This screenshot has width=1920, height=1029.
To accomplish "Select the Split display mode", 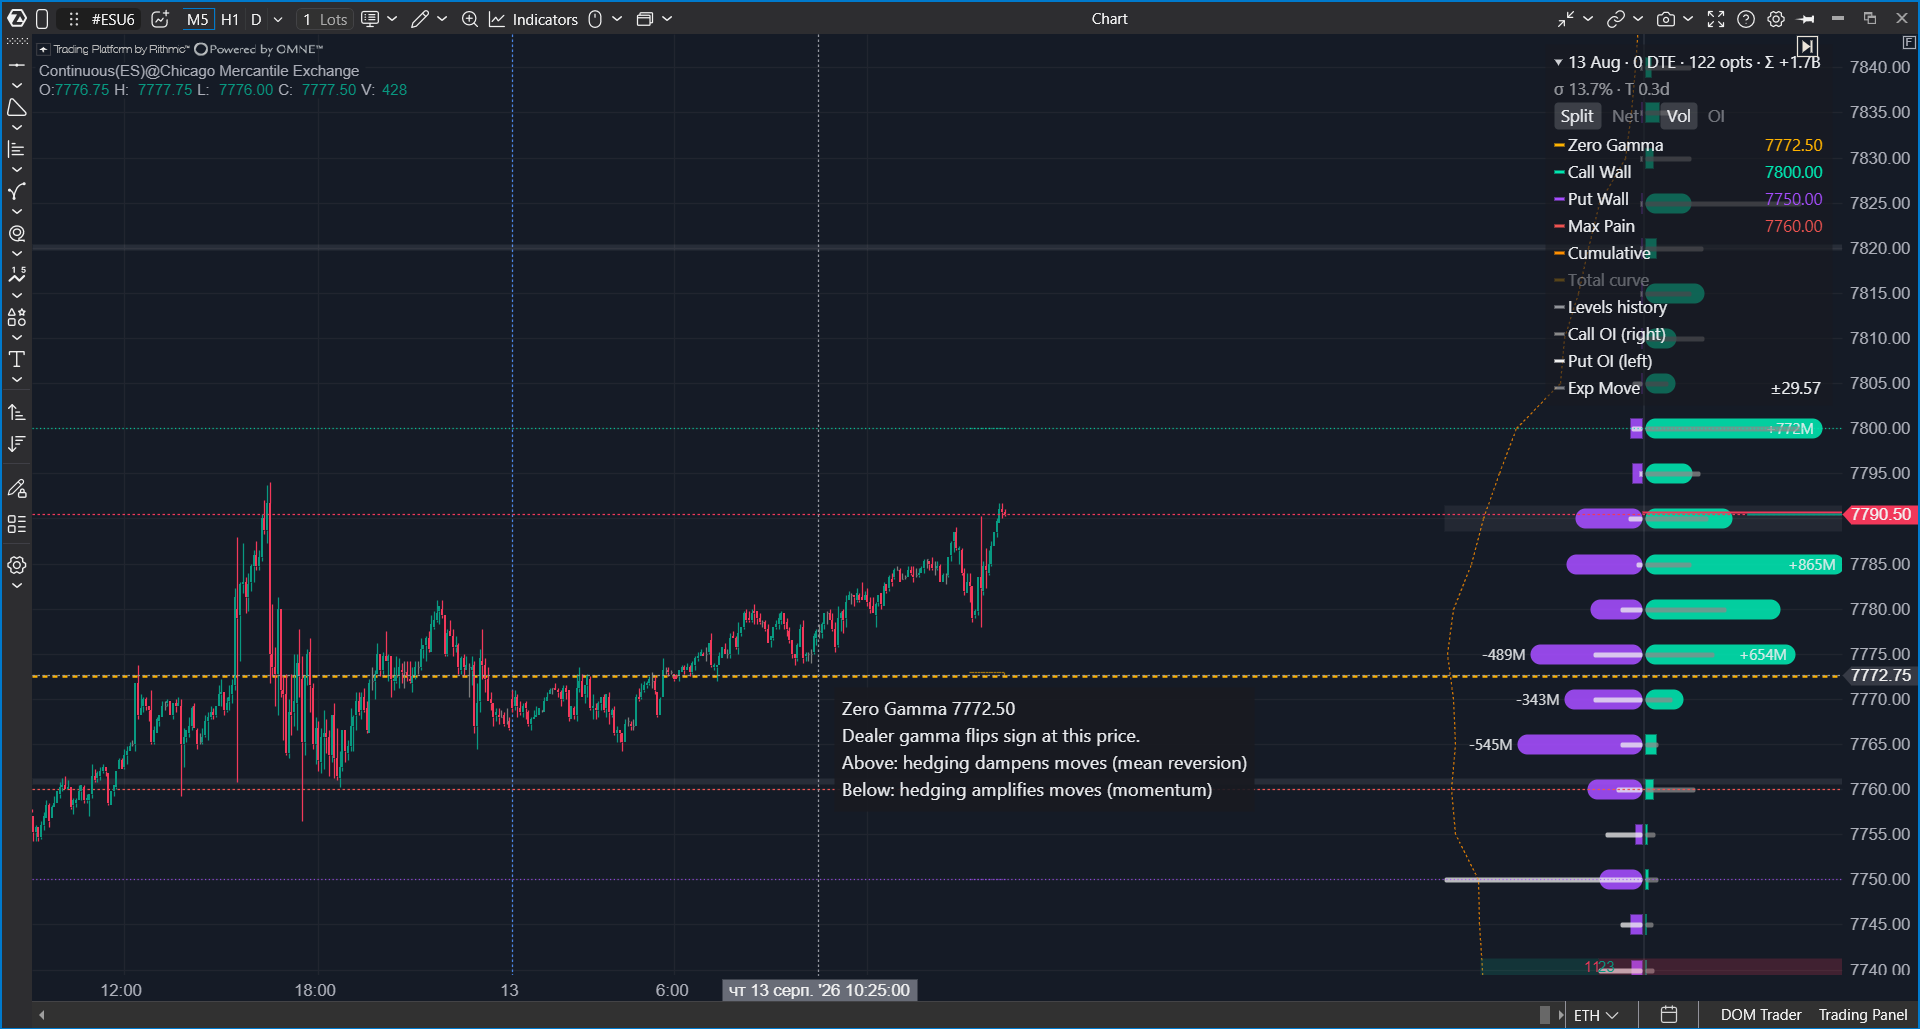I will tap(1577, 116).
